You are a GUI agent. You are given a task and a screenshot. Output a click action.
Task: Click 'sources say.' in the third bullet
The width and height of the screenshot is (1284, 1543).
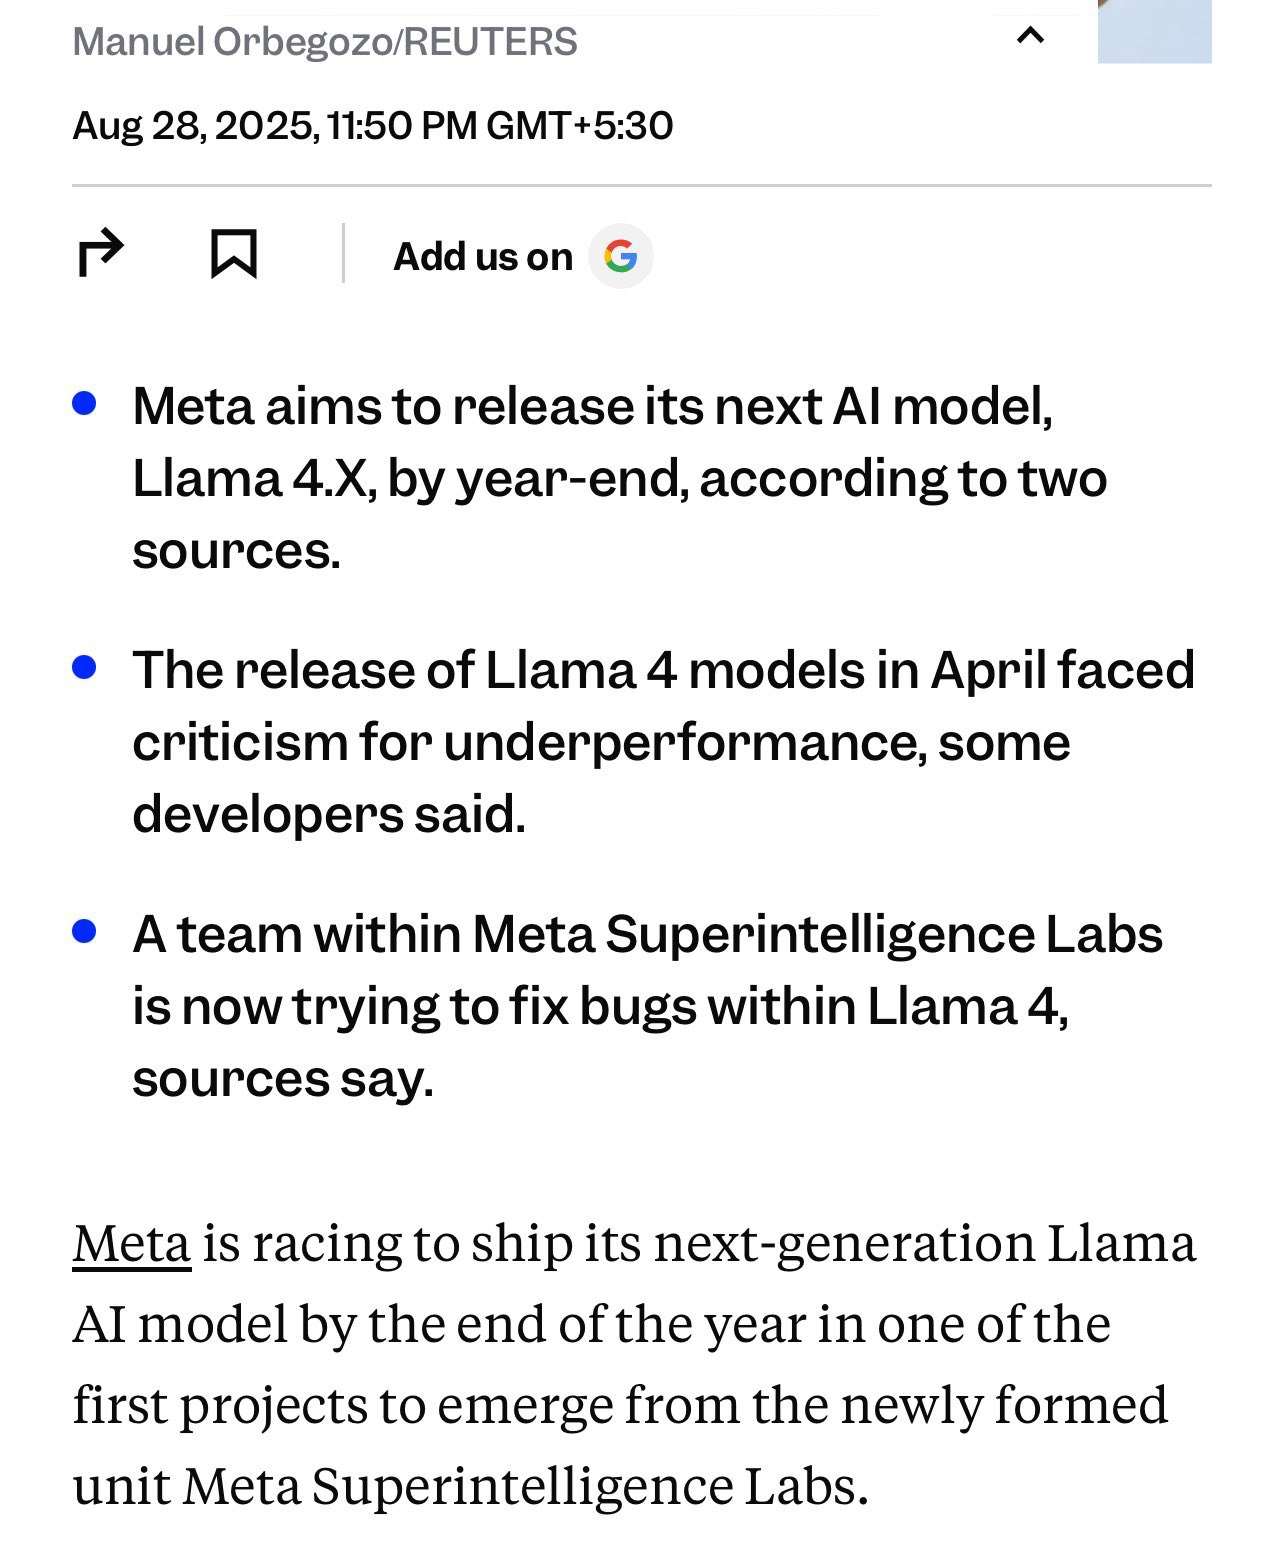283,1079
